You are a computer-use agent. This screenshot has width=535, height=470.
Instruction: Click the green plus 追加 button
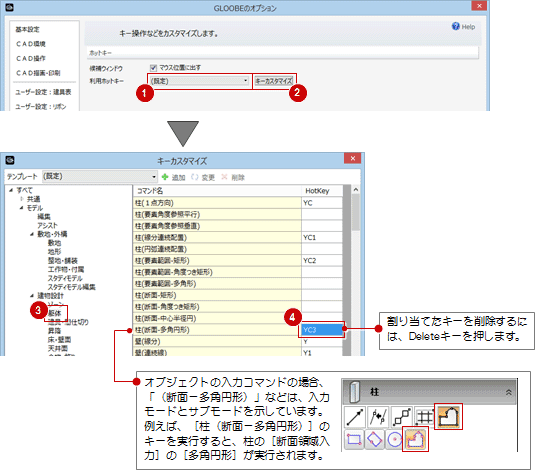pyautogui.click(x=173, y=177)
